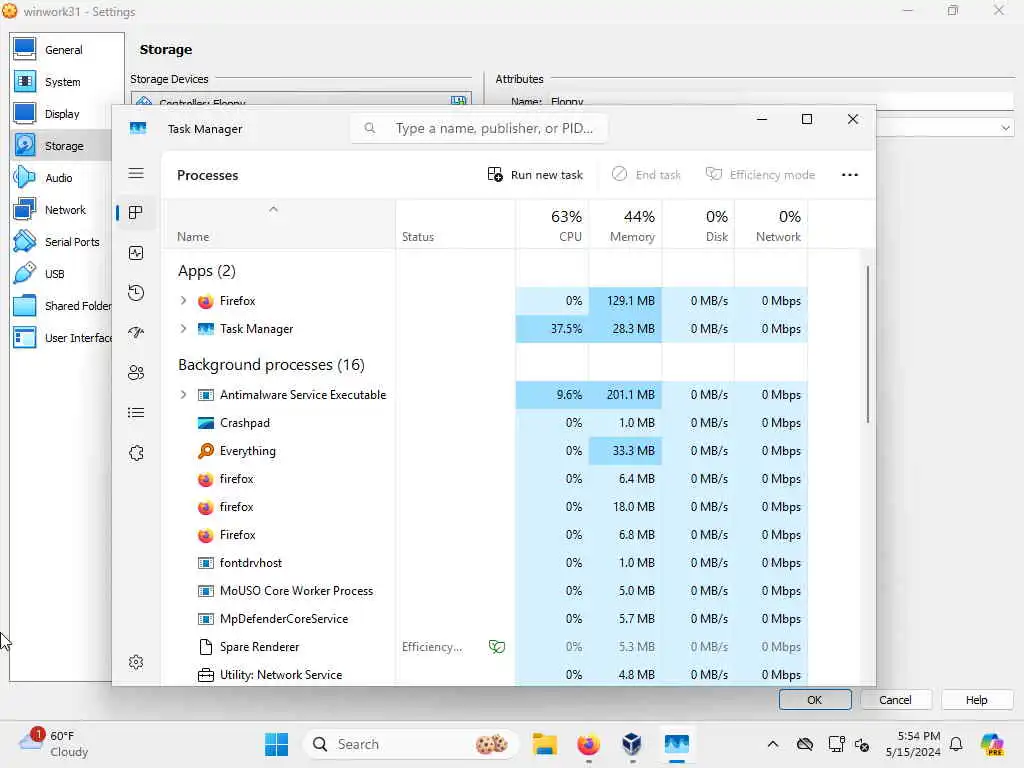Open Serial Ports section in VirtualBox Settings

click(61, 242)
